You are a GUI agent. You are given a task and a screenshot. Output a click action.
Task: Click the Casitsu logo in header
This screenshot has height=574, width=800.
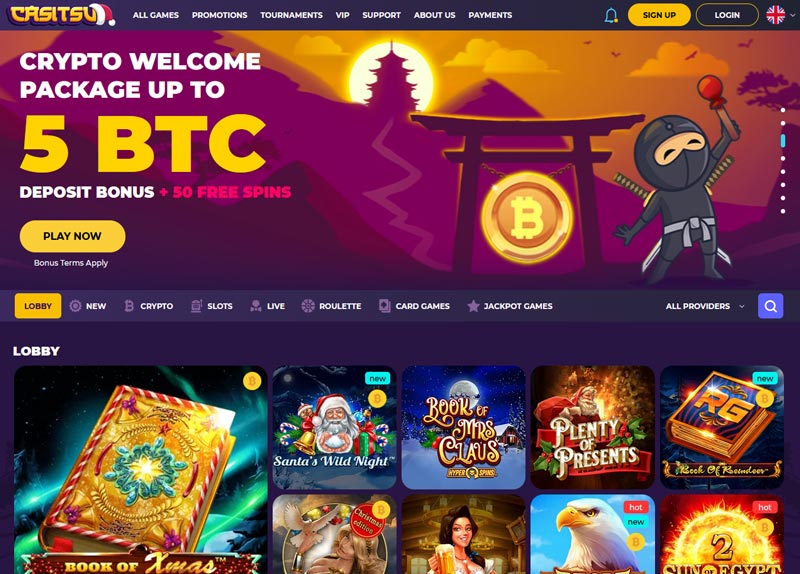coord(61,14)
